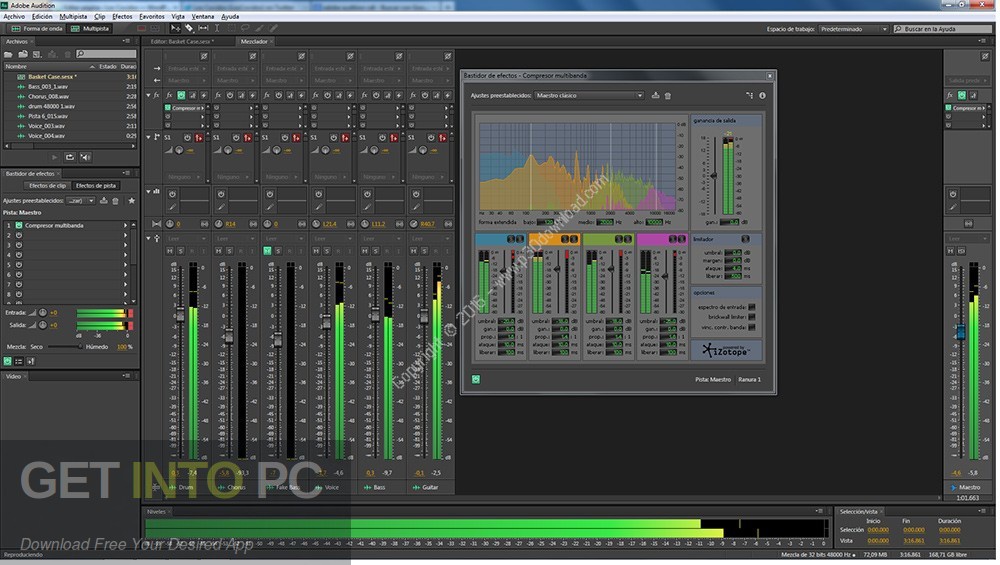Image resolution: width=1000 pixels, height=565 pixels.
Task: Save effects rack preset in left panel
Action: [103, 201]
